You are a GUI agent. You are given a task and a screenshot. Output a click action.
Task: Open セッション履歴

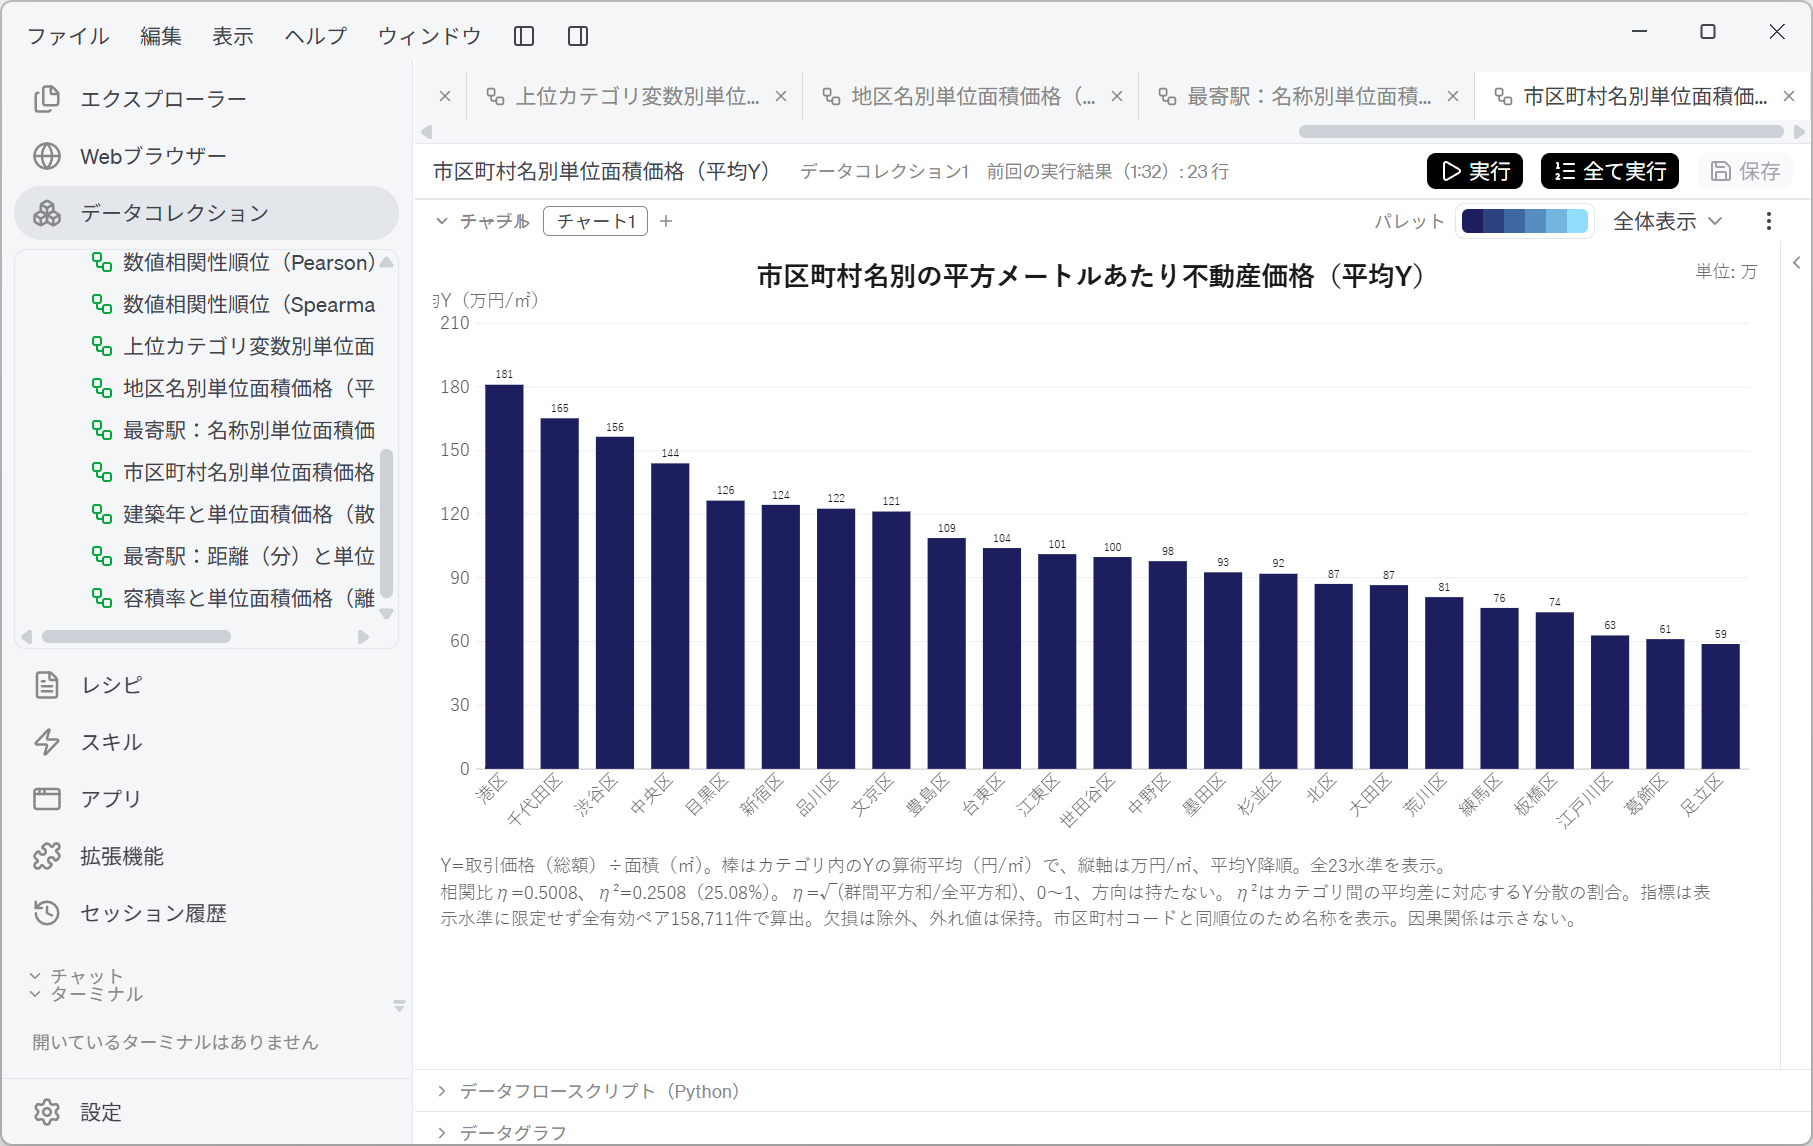(206, 913)
